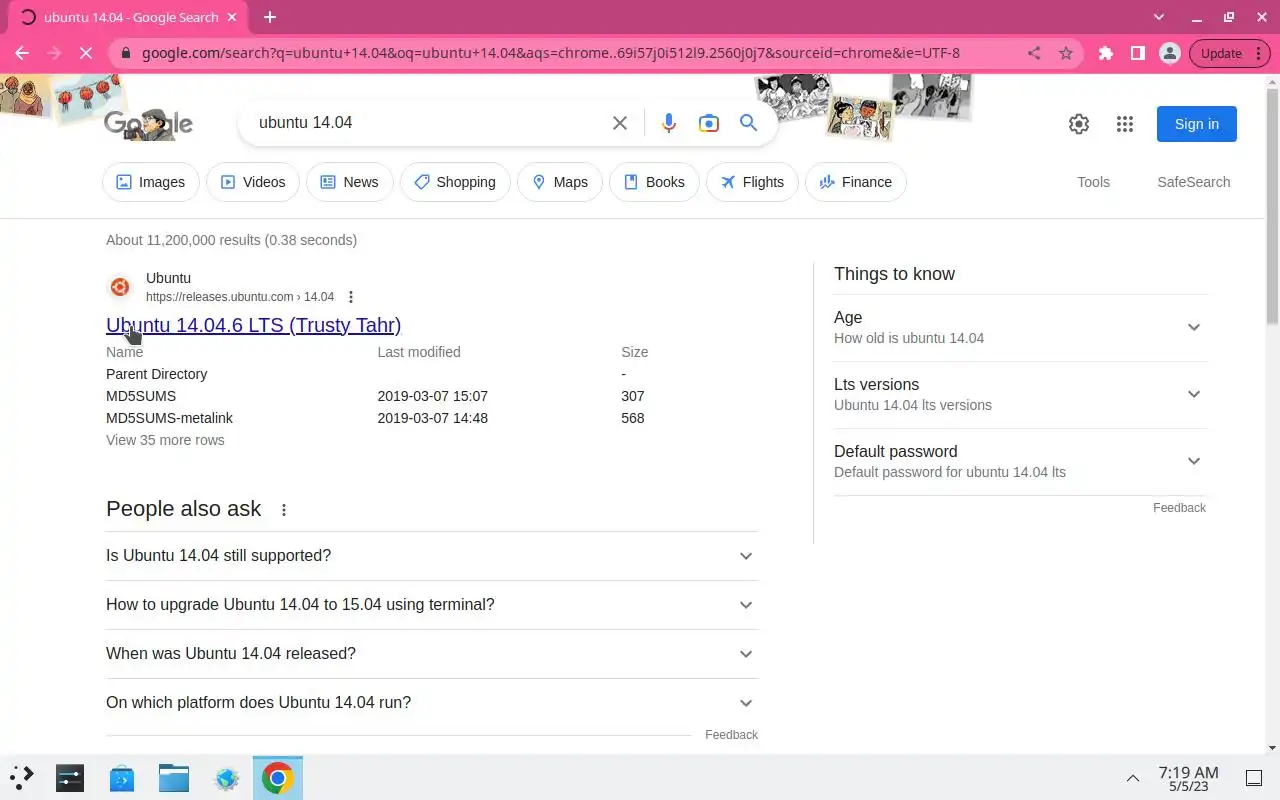This screenshot has height=800, width=1280.
Task: Share this page from address bar
Action: (1034, 53)
